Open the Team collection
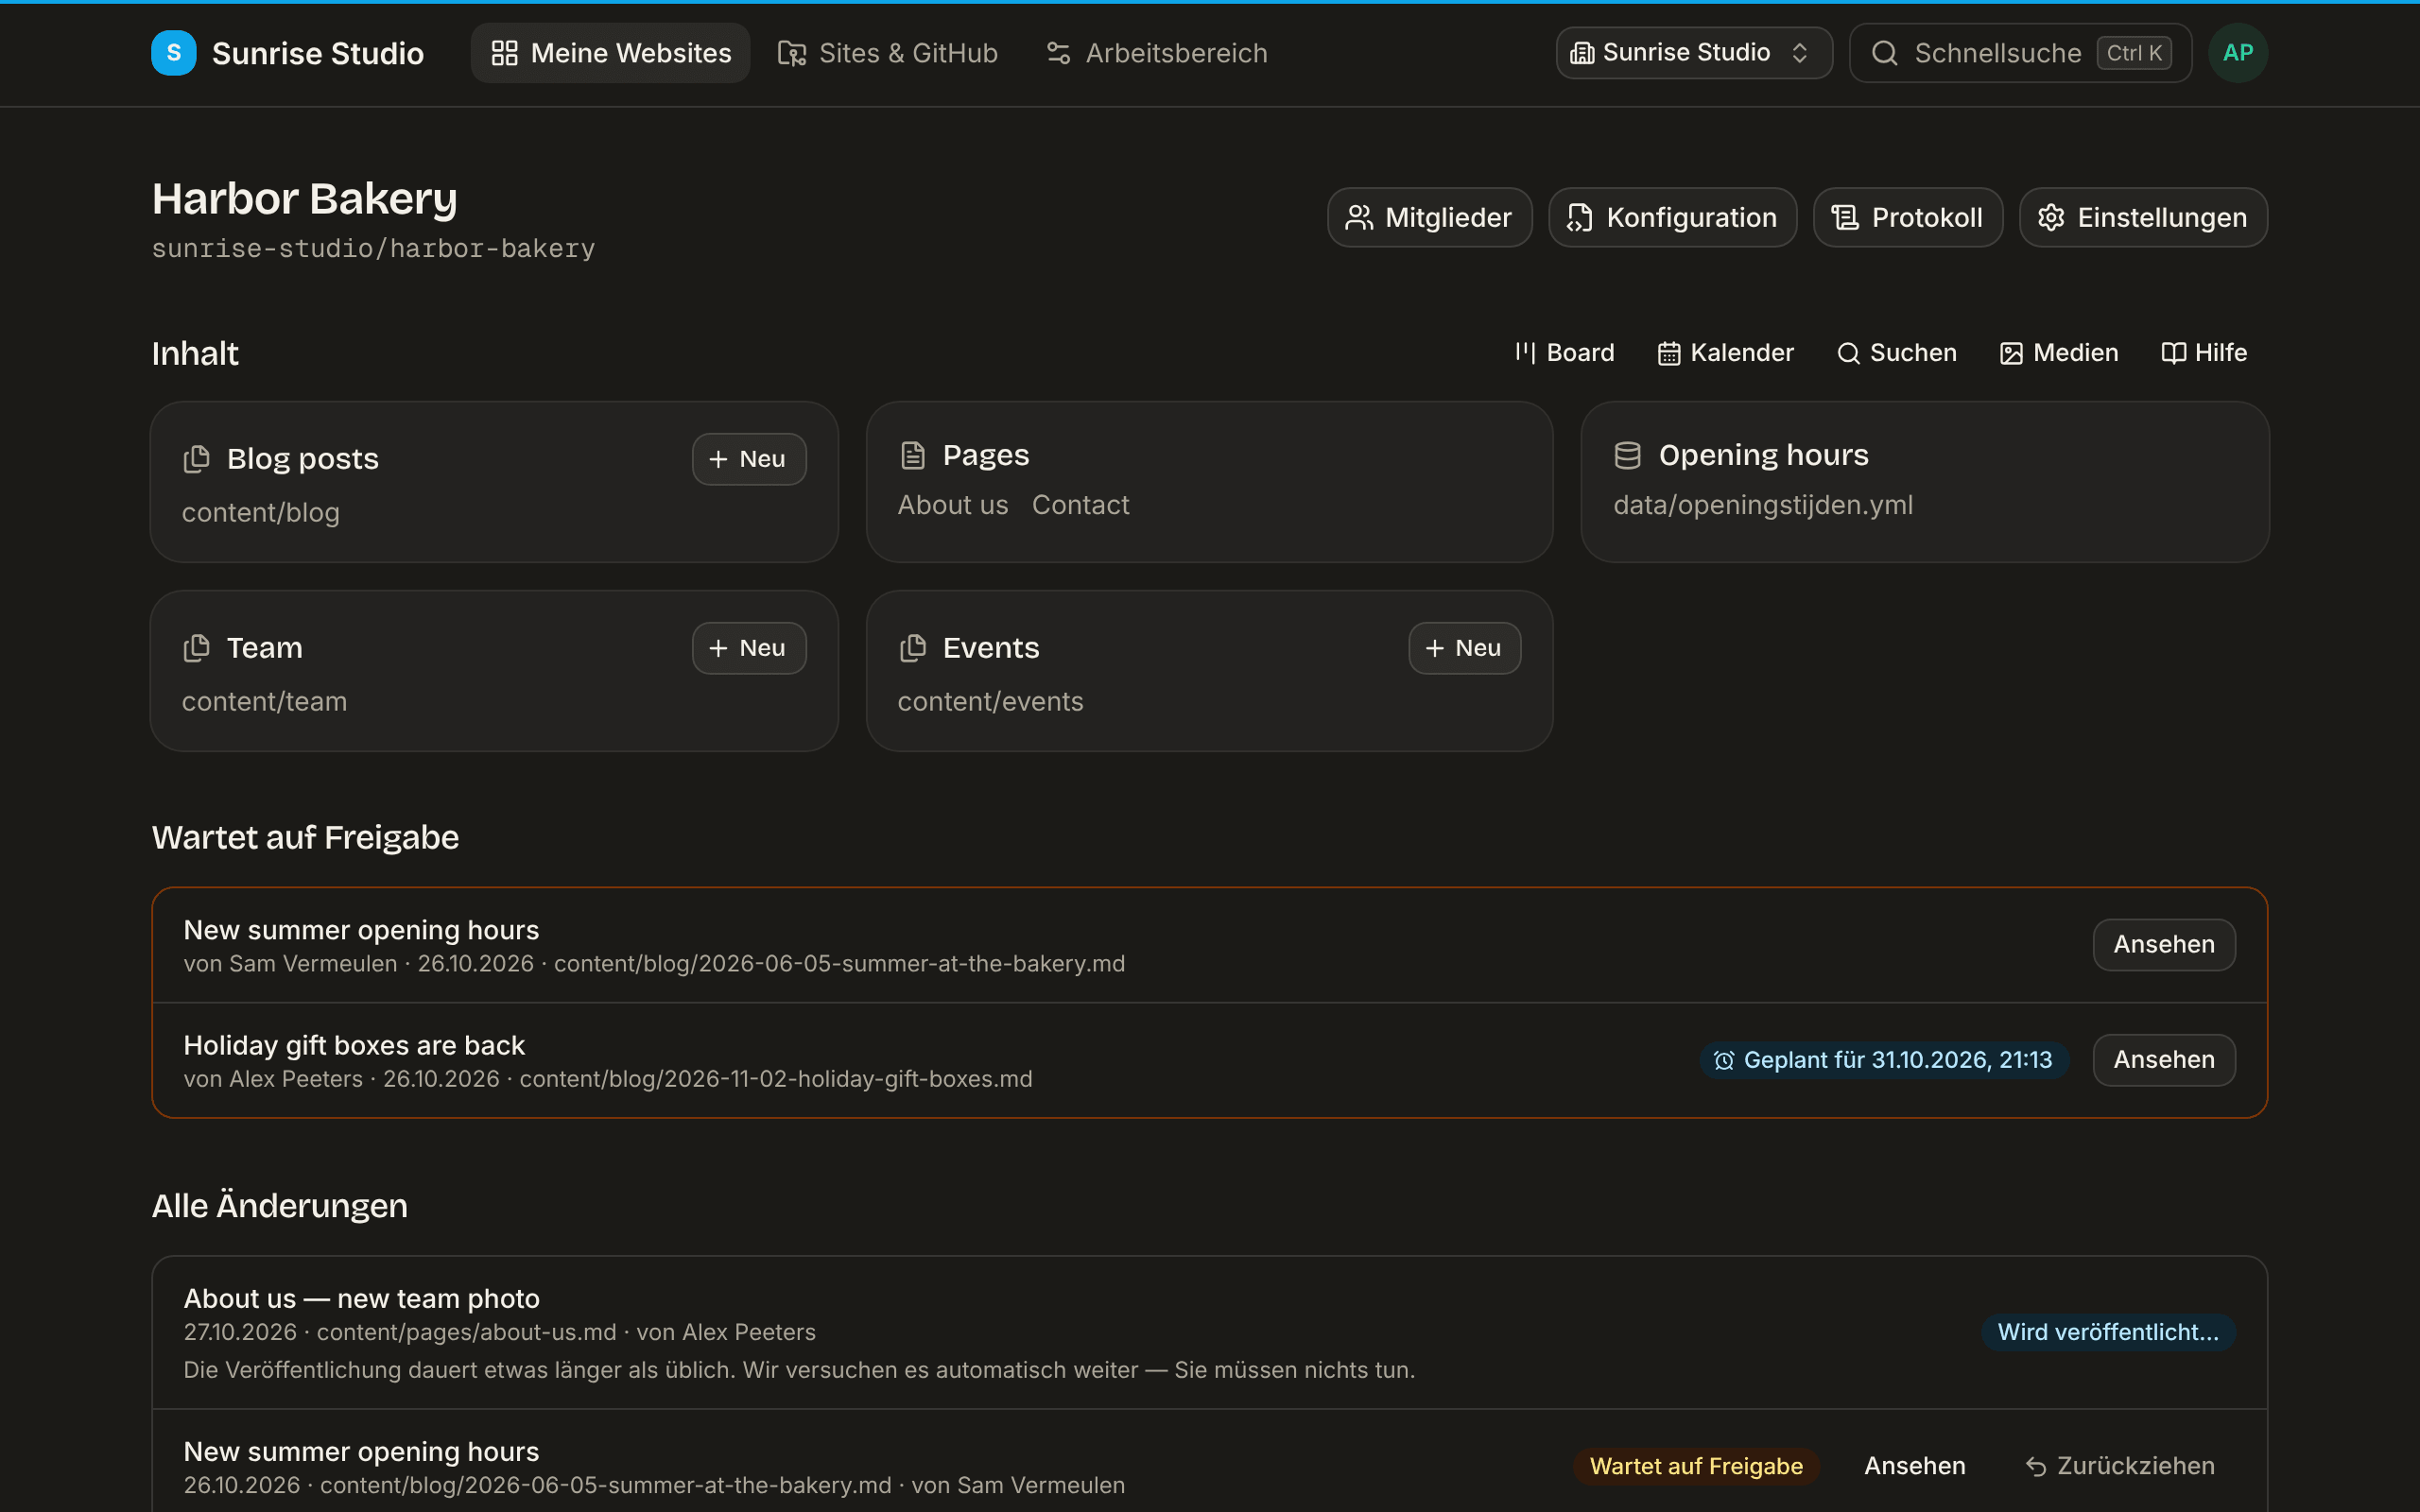The width and height of the screenshot is (2420, 1512). pos(264,648)
